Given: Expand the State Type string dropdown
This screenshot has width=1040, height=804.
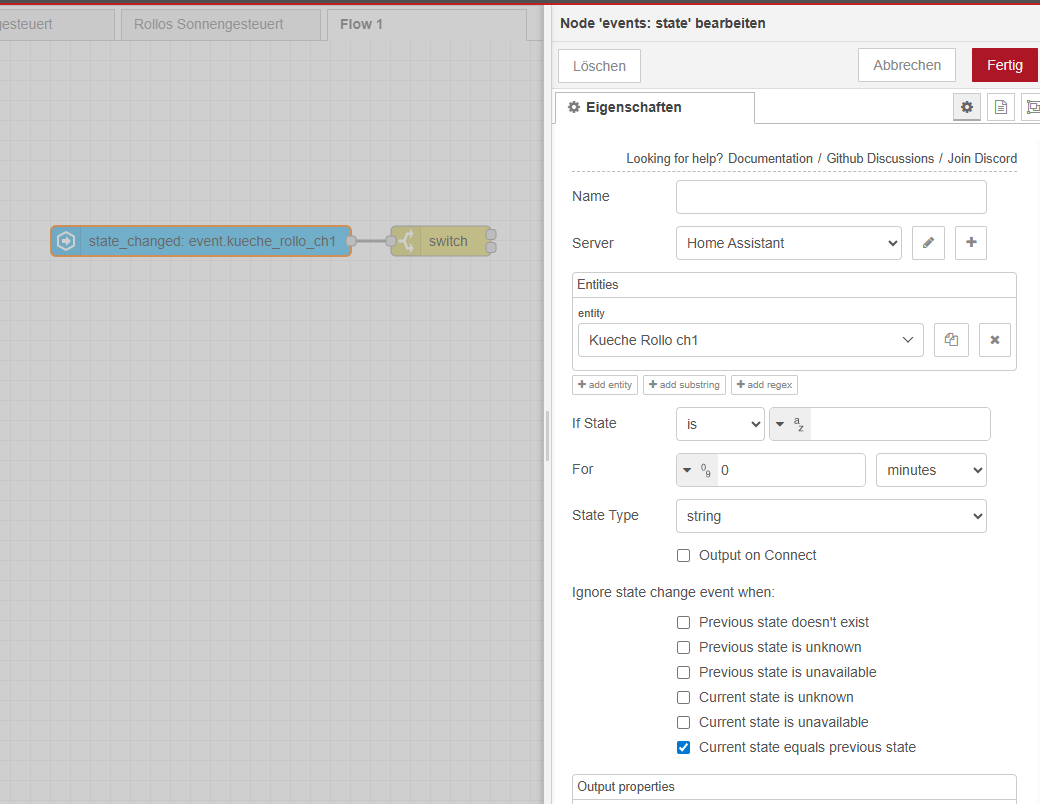Looking at the screenshot, I should pyautogui.click(x=830, y=516).
